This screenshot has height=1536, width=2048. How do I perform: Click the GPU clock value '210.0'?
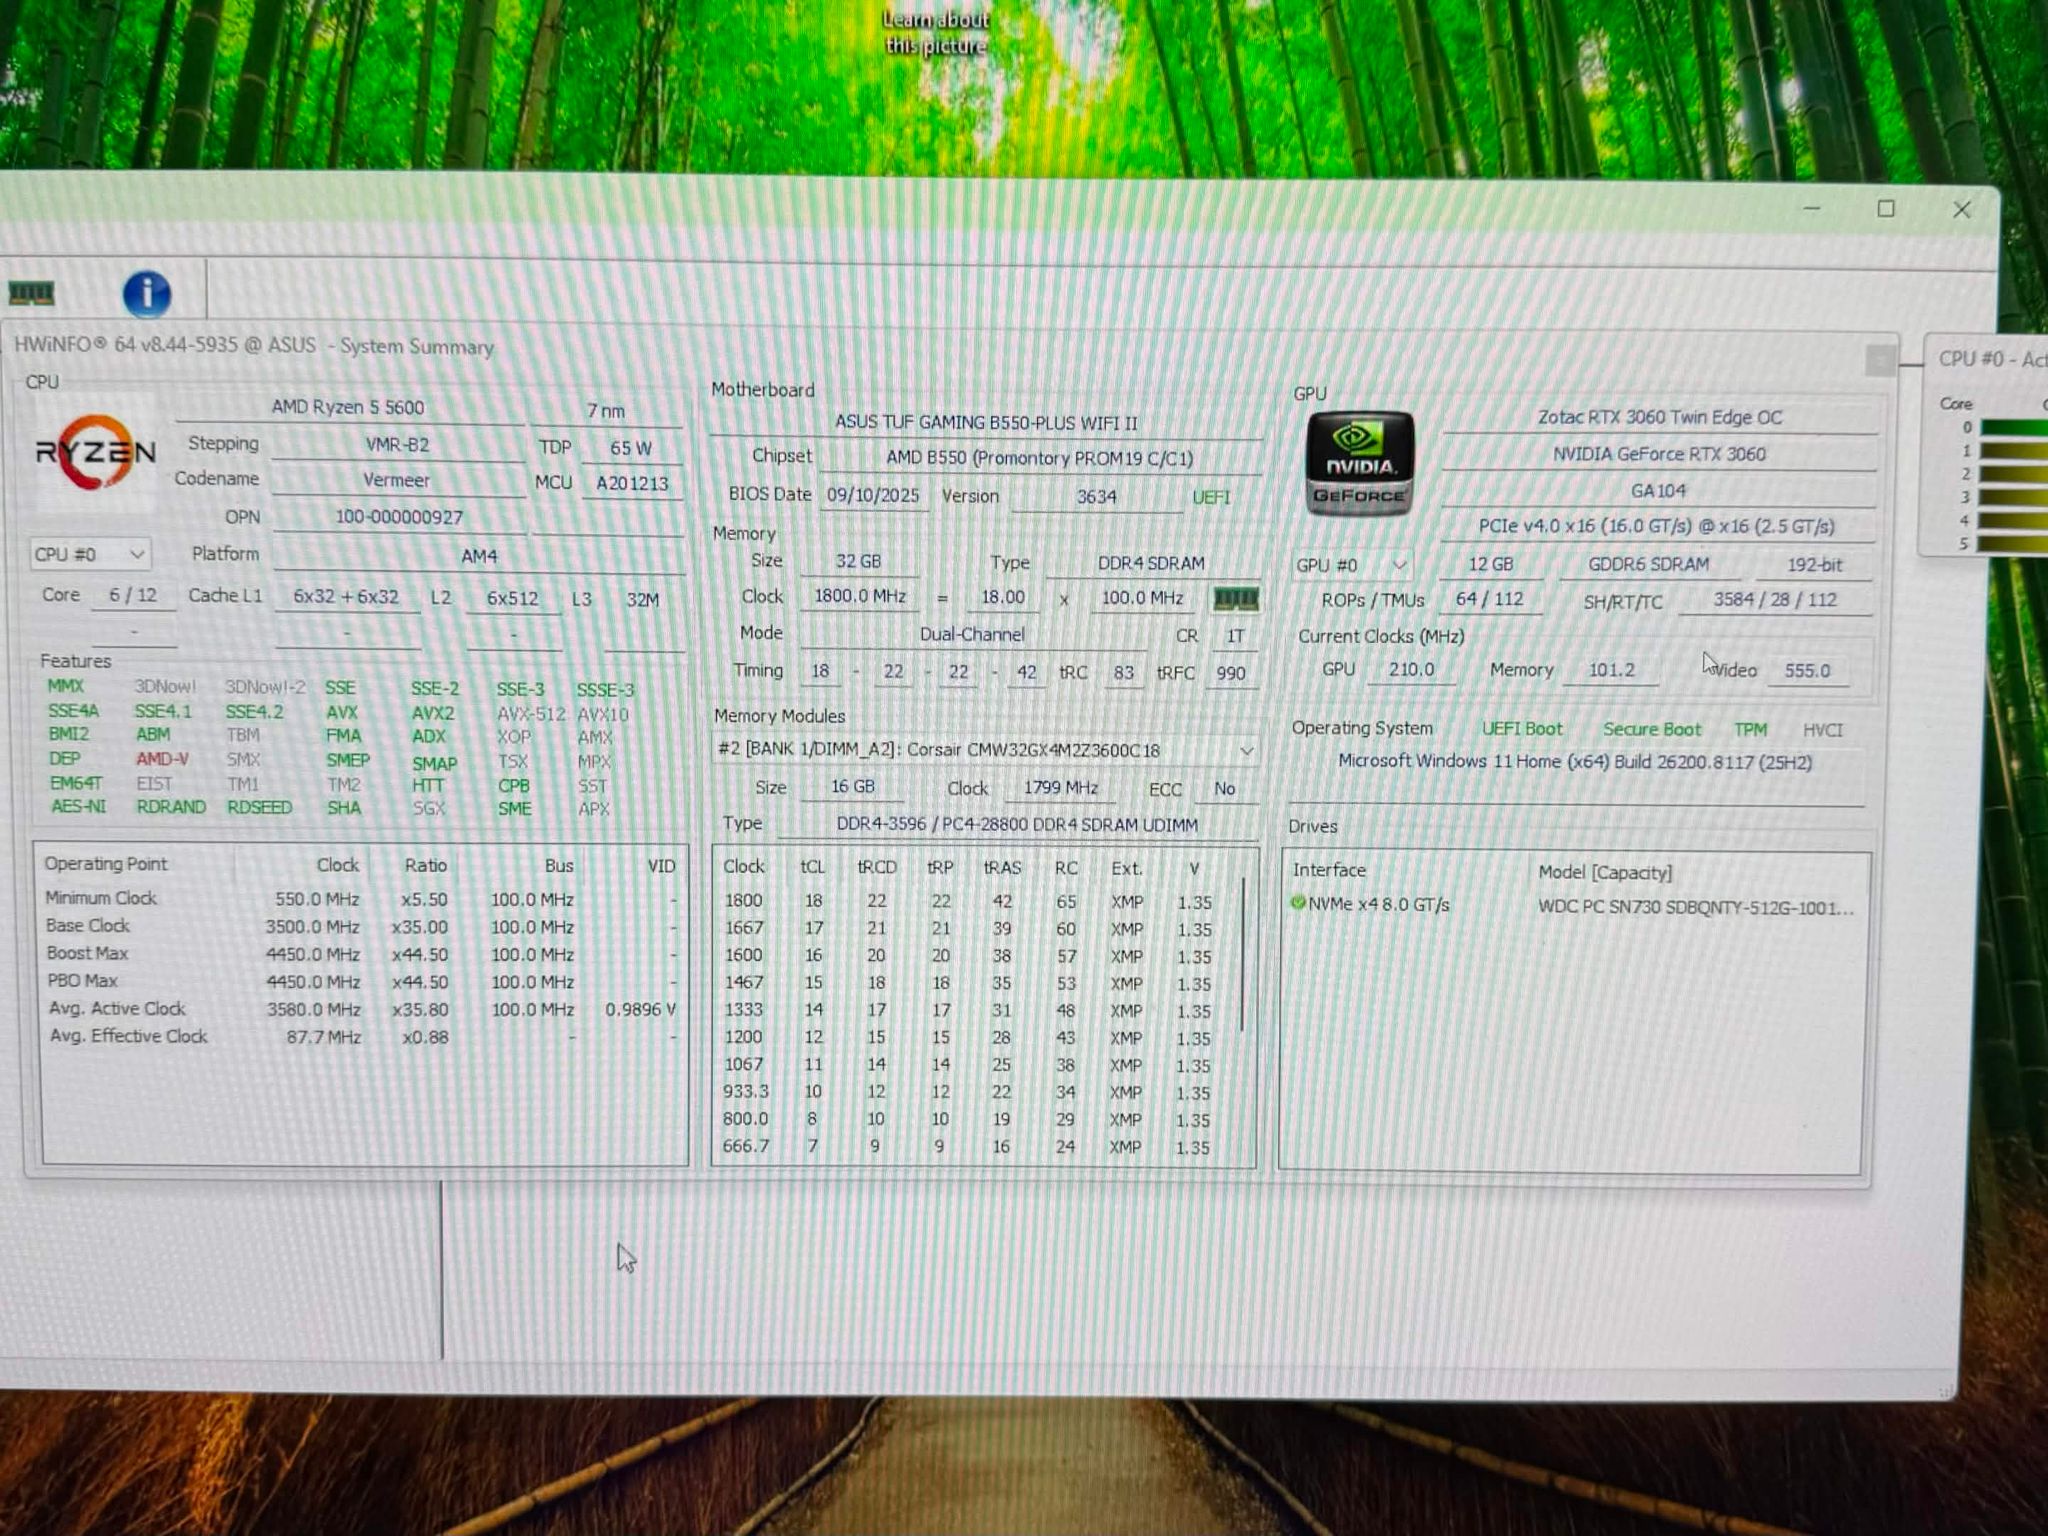1411,669
